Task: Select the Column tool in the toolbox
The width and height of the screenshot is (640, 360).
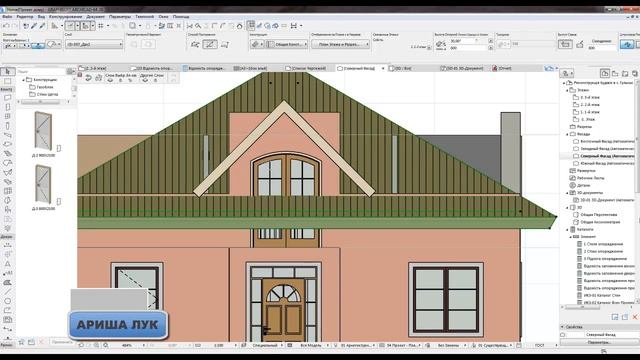Action: [x=7, y=126]
